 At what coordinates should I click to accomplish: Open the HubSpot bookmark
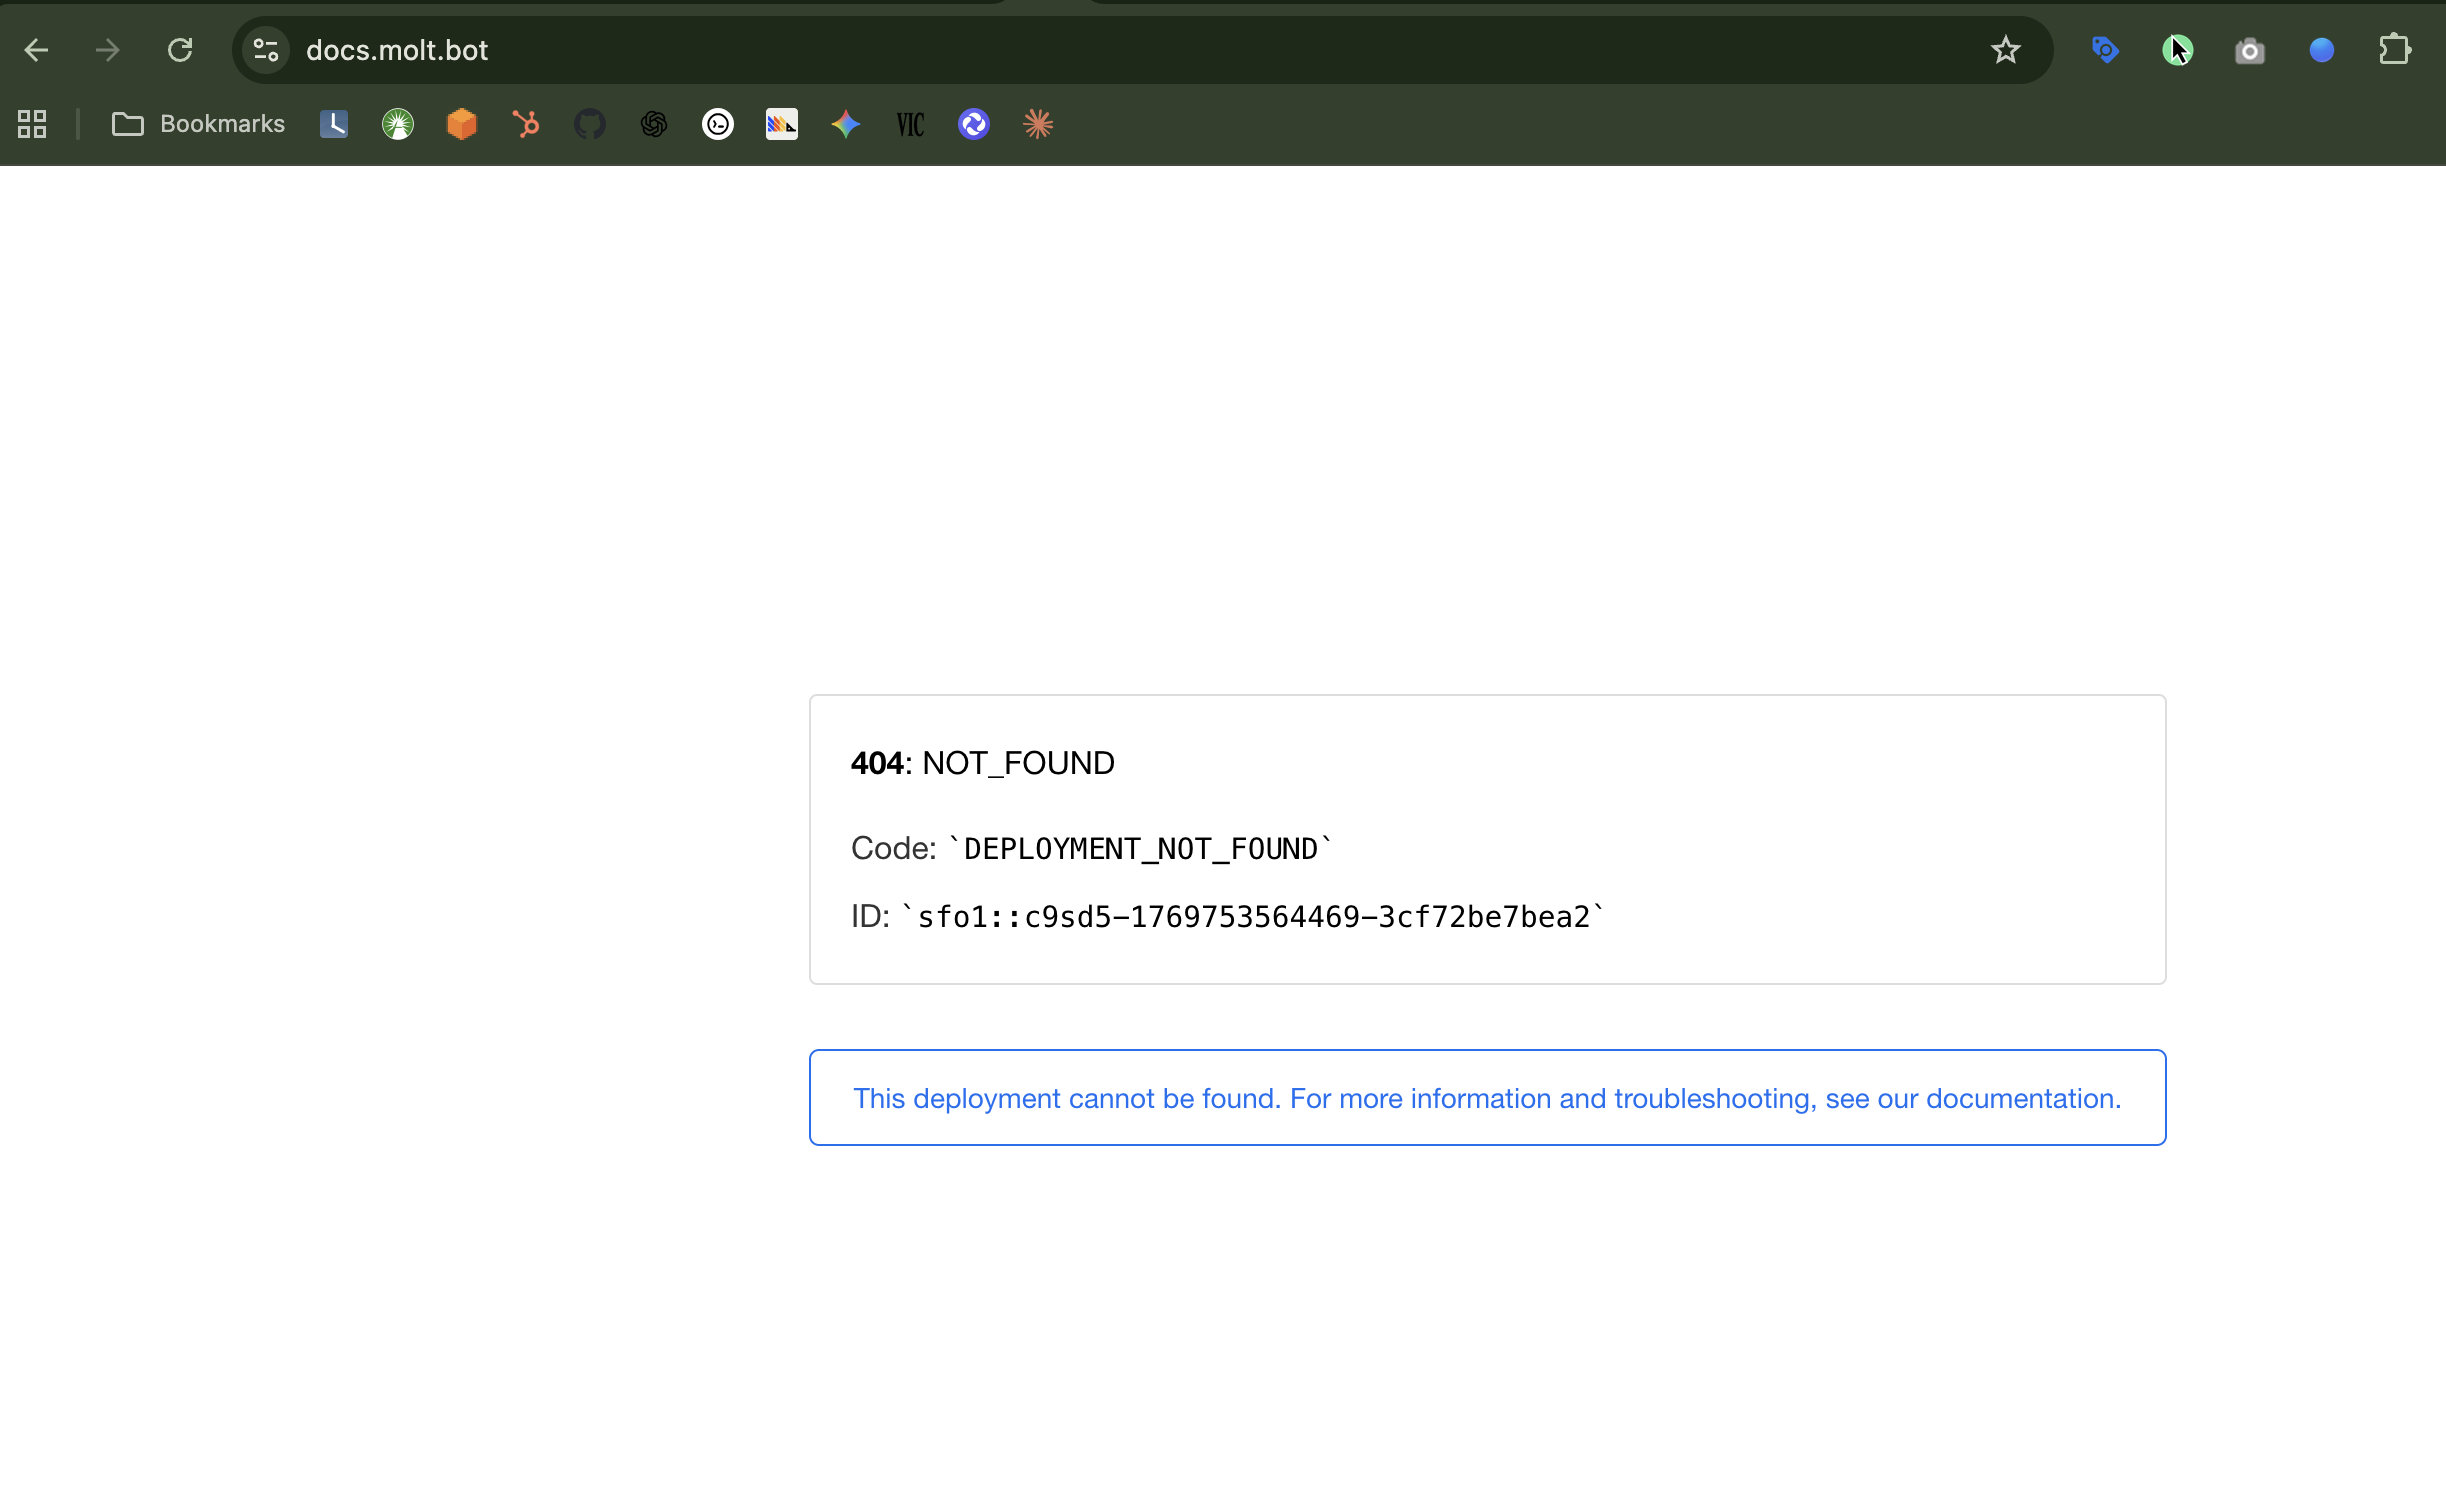click(x=526, y=124)
